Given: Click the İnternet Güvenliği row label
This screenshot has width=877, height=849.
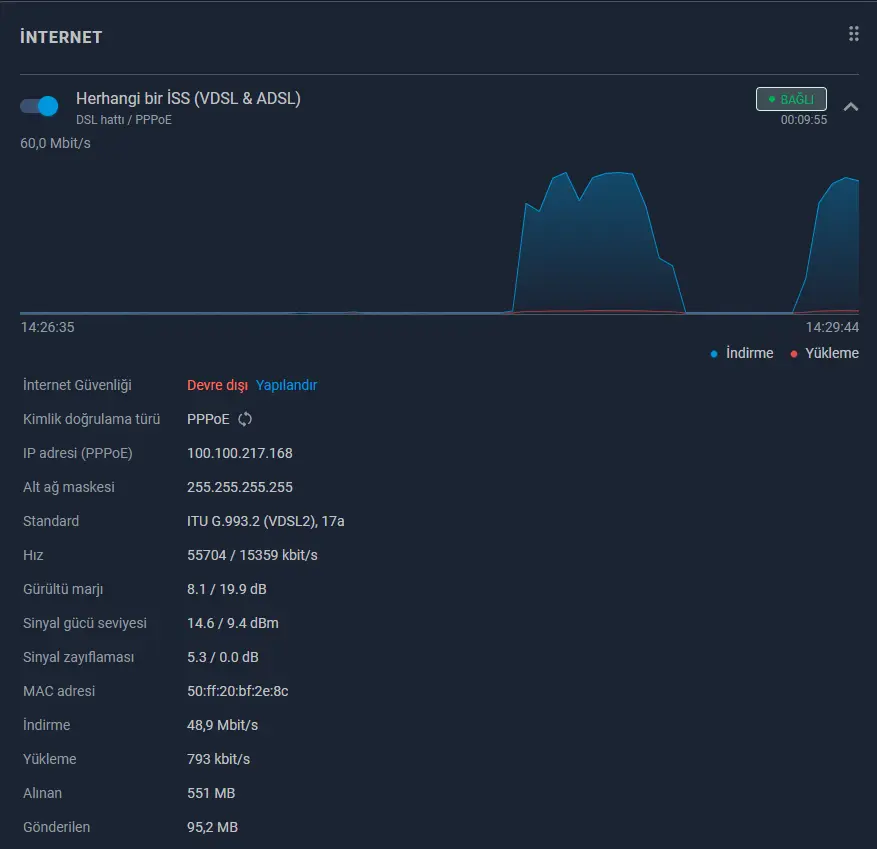Looking at the screenshot, I should coord(77,385).
